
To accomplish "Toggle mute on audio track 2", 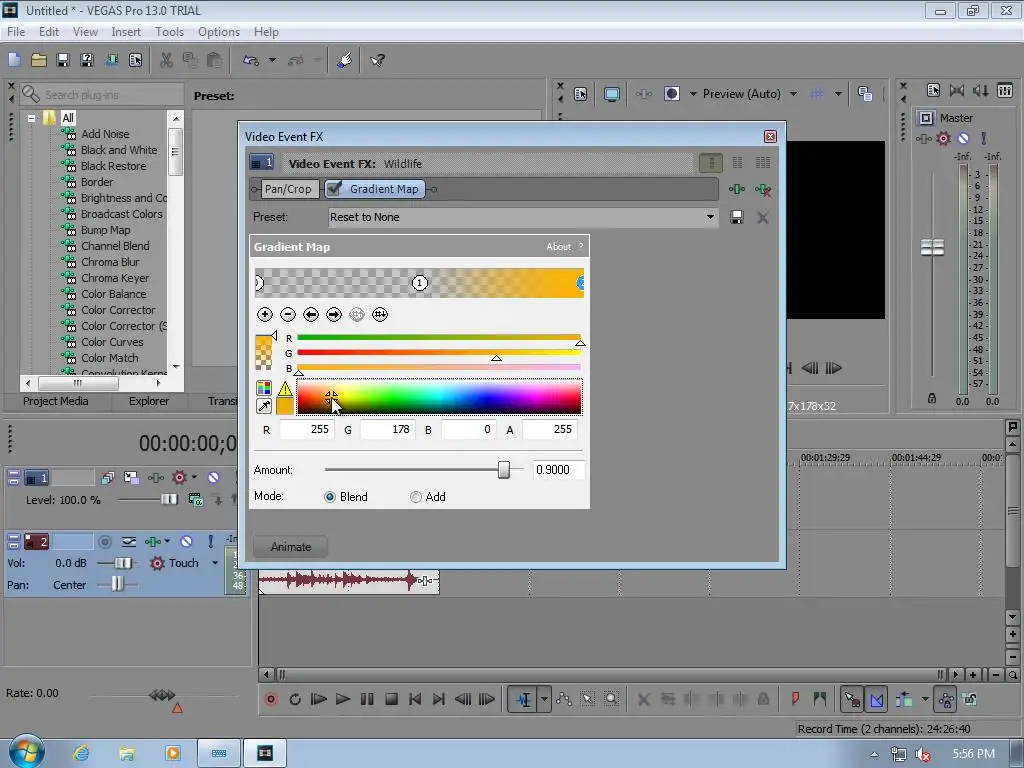I will 186,541.
